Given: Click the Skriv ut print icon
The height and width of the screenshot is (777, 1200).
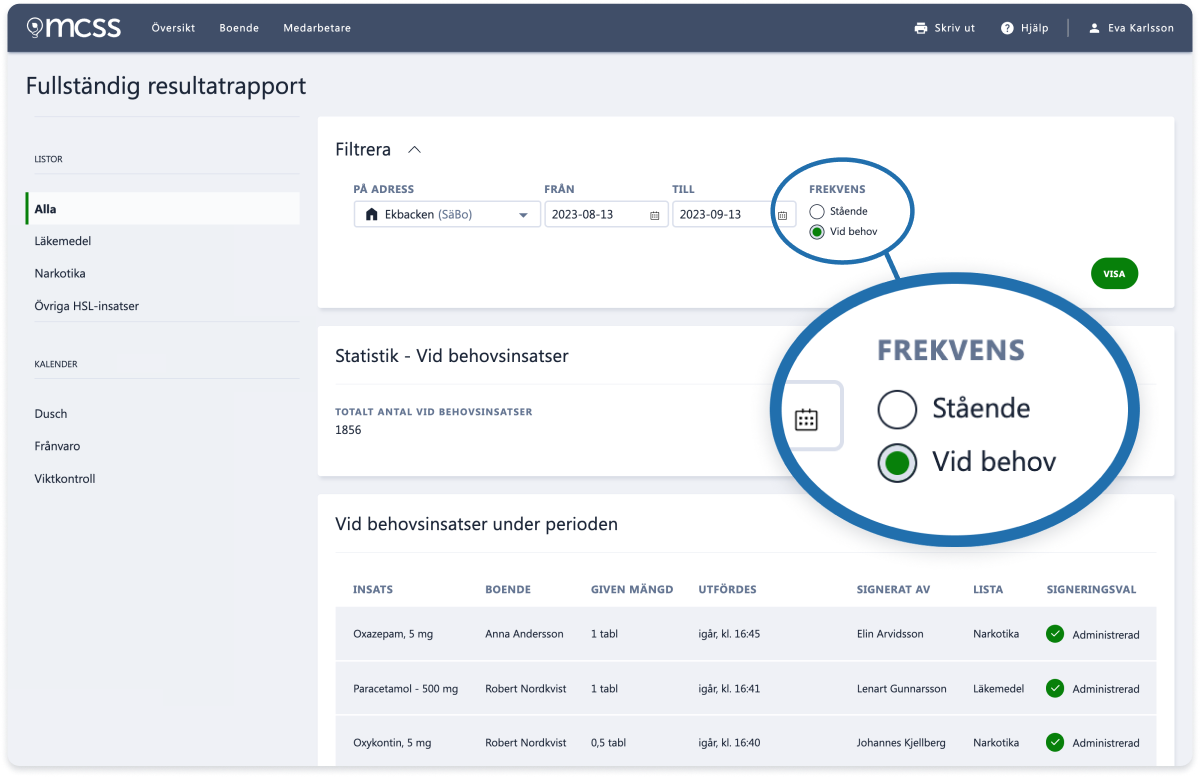Looking at the screenshot, I should click(x=919, y=28).
